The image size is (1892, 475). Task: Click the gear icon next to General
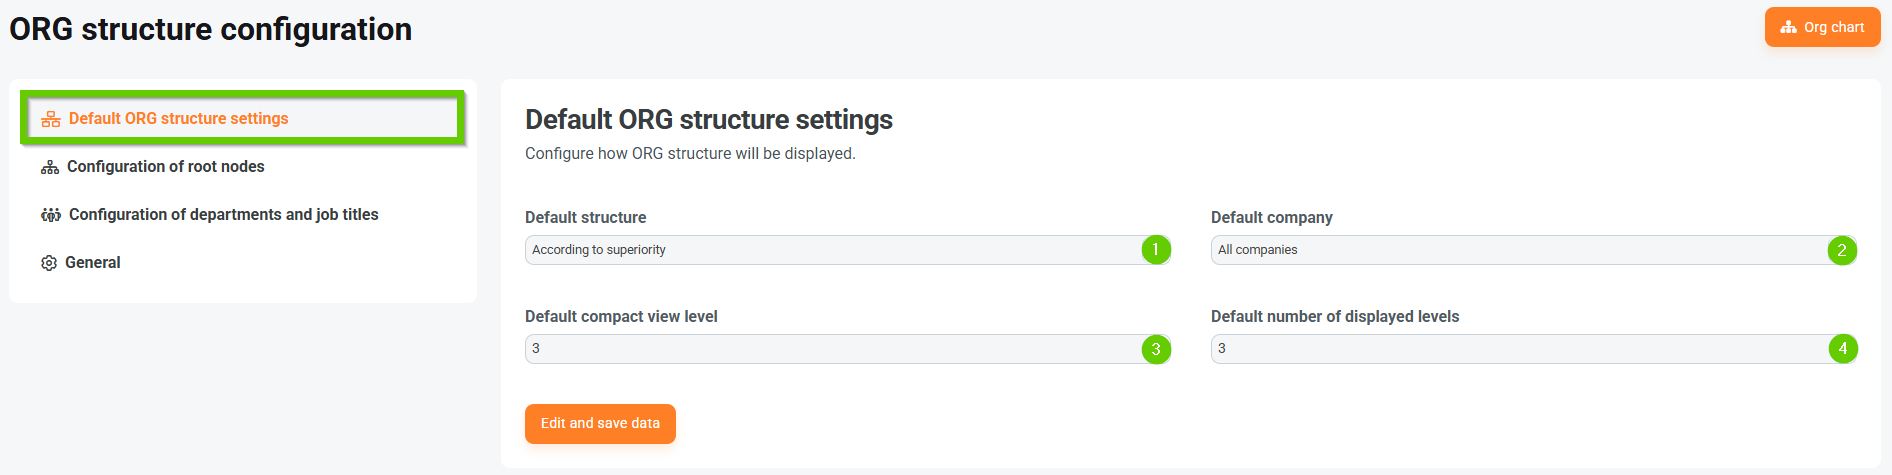49,263
